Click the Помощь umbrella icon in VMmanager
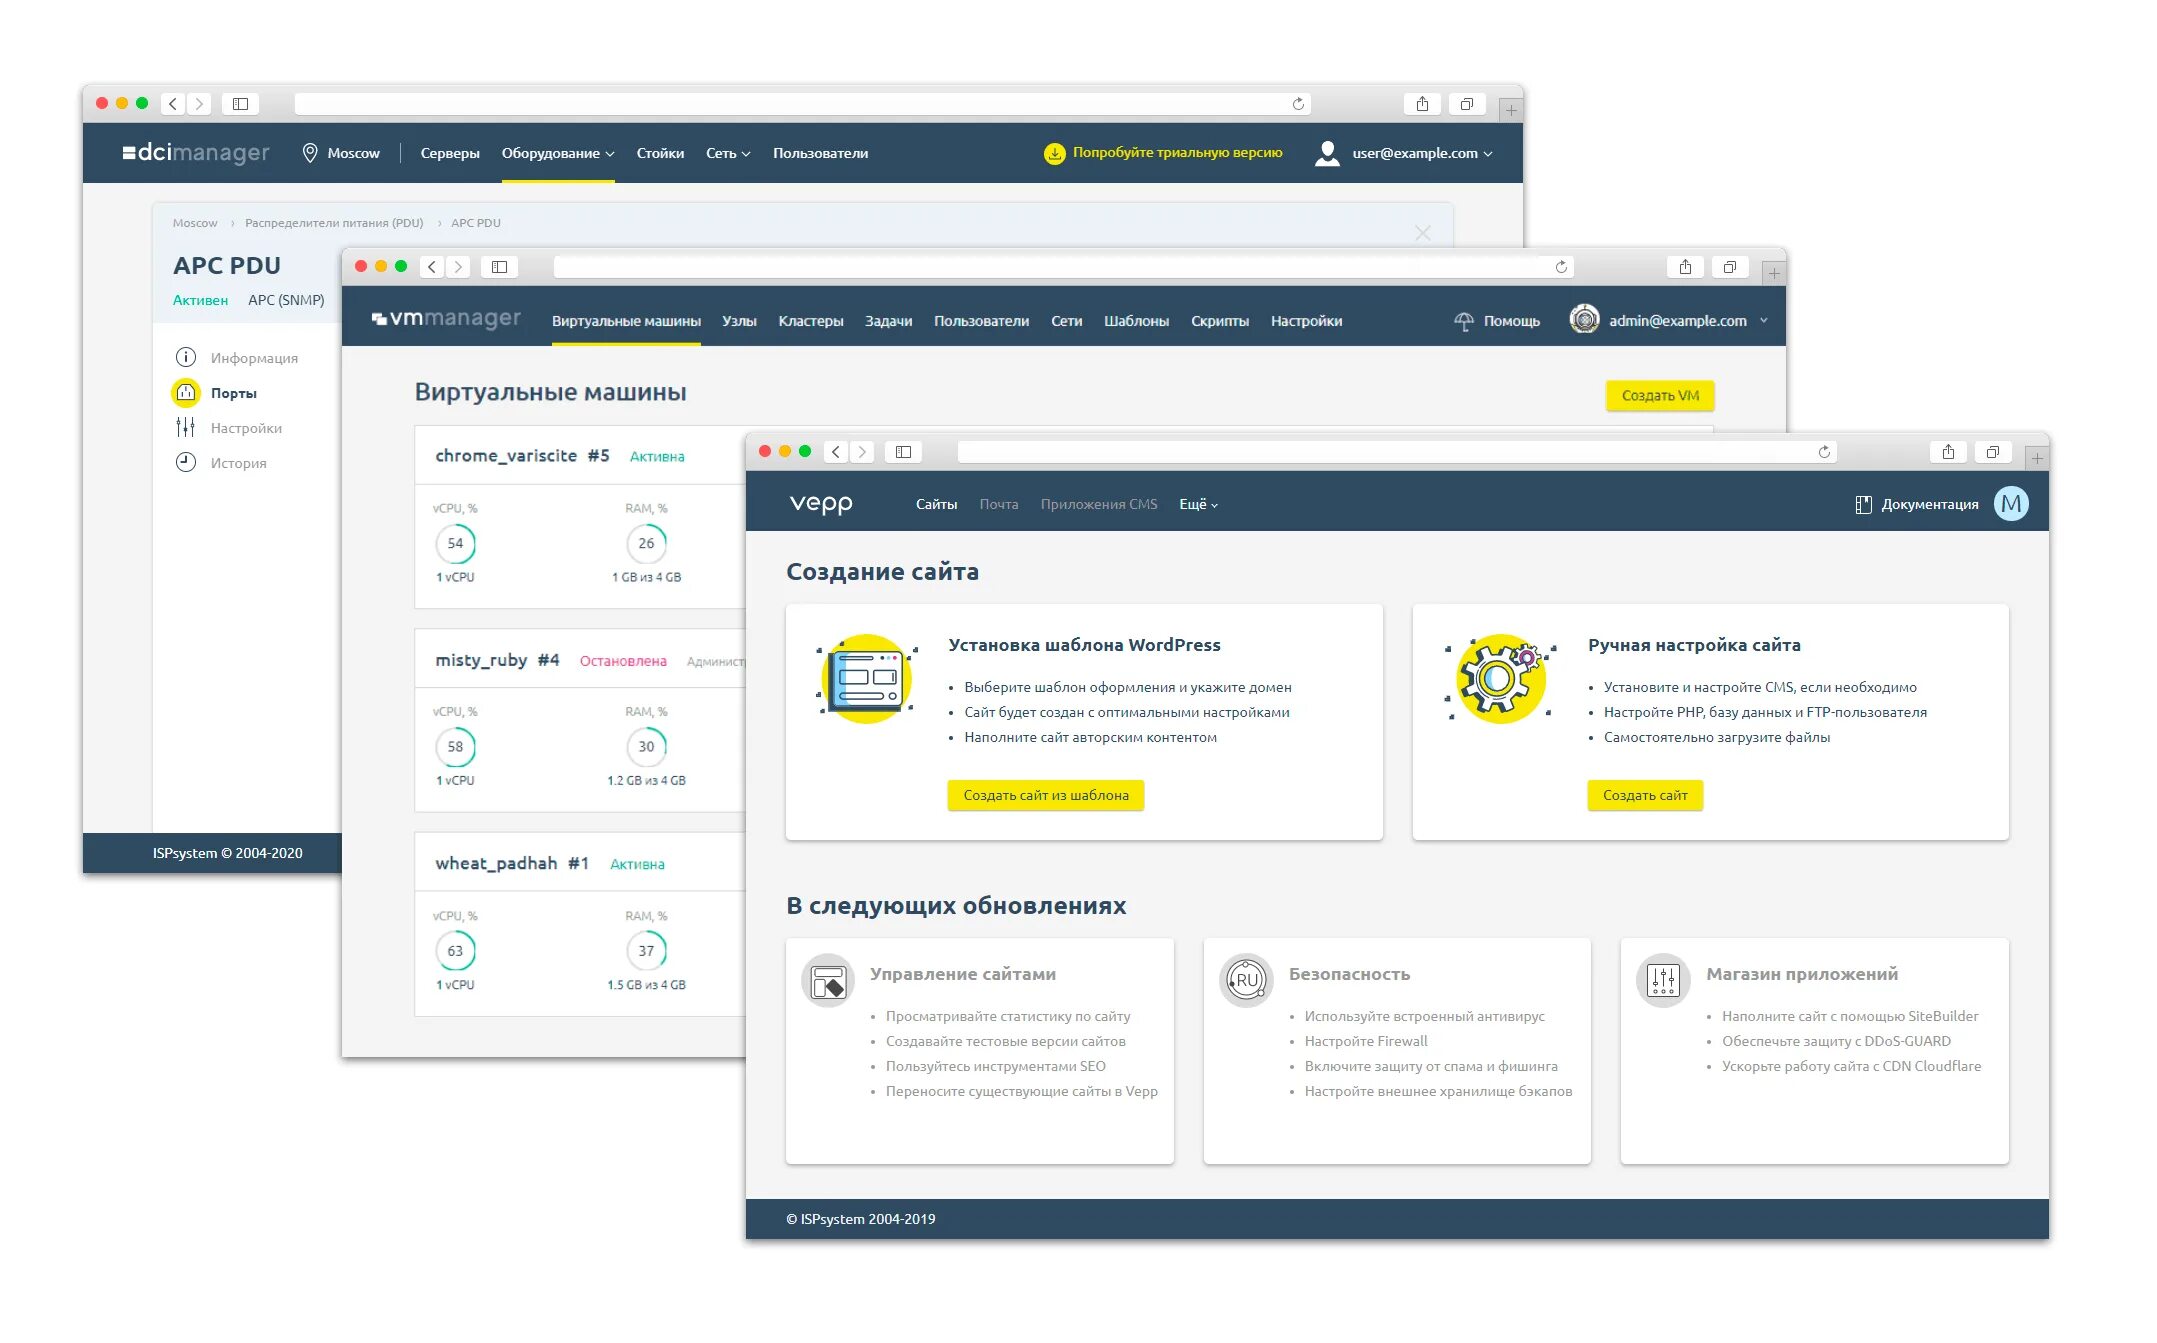The image size is (2157, 1343). click(1463, 321)
